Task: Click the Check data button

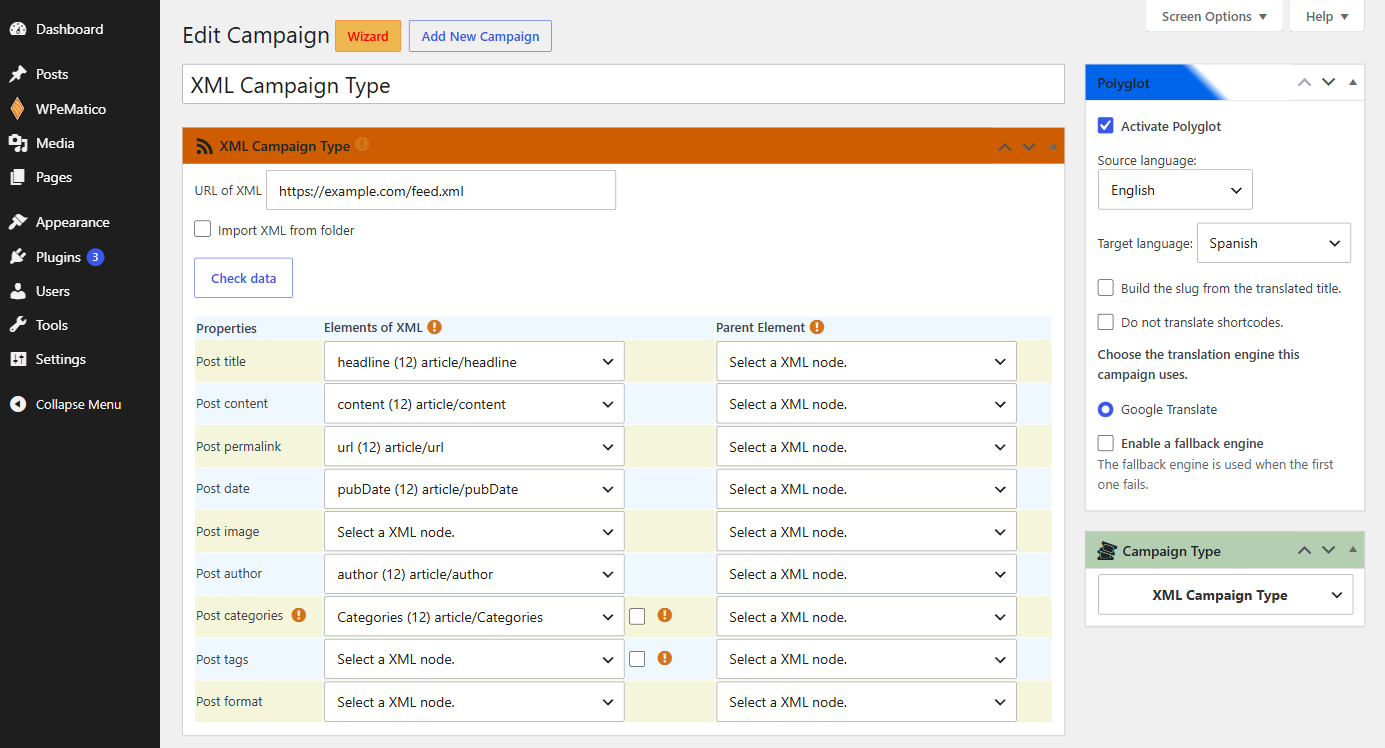Action: pos(243,278)
